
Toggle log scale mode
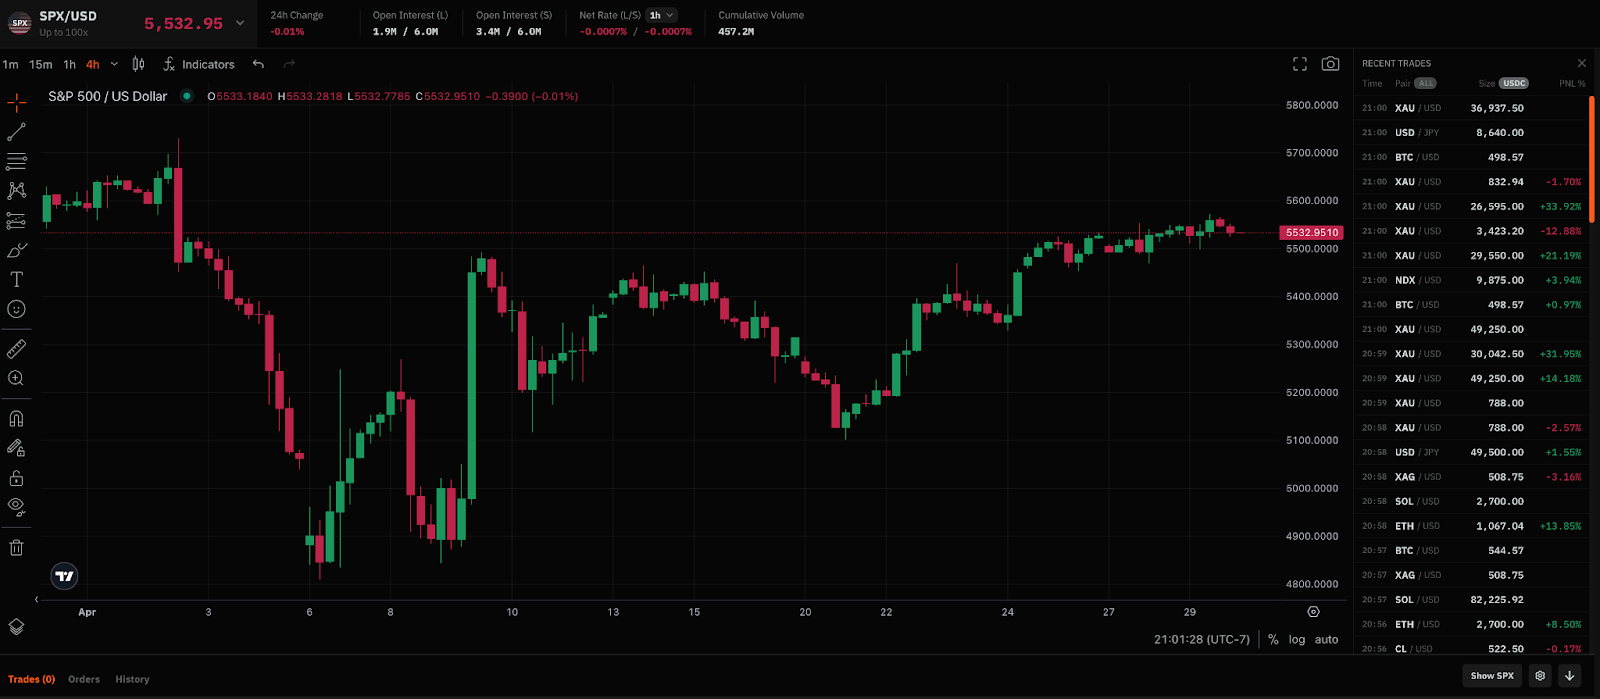[1297, 639]
